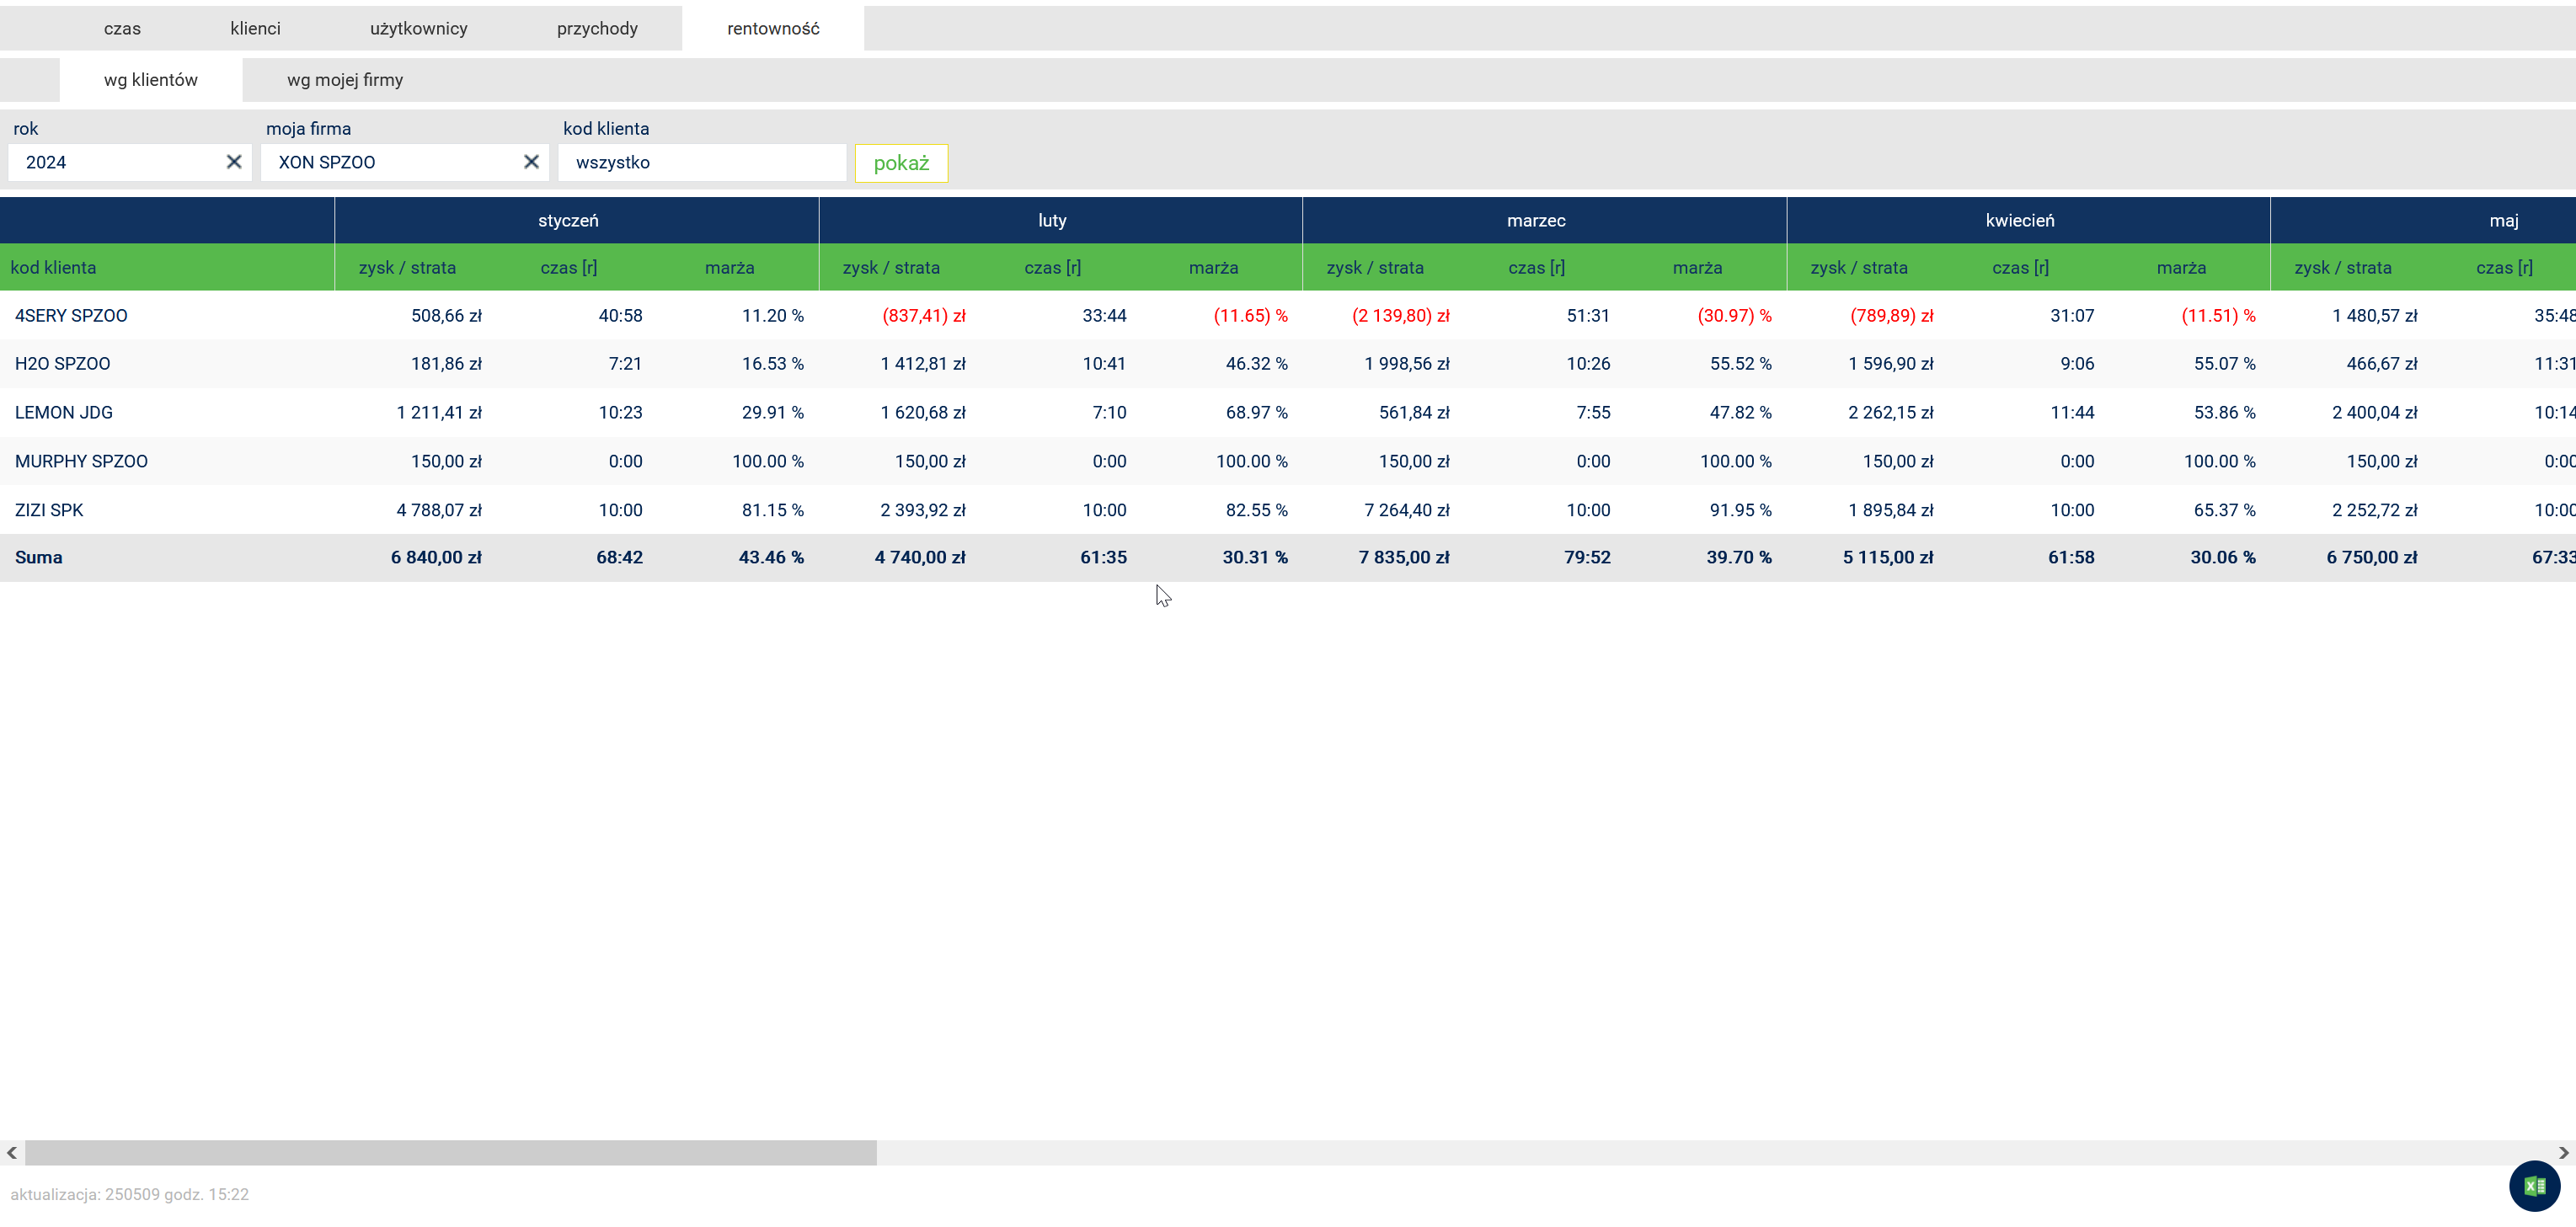Select the LEMON JDG row name
2576x1227 pixels.
(64, 413)
